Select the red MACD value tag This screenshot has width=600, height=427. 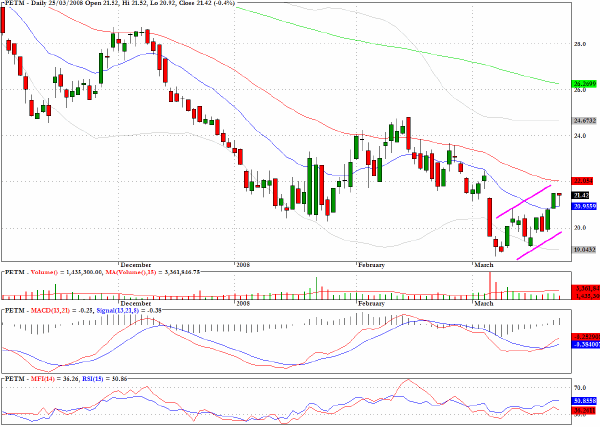tap(585, 337)
